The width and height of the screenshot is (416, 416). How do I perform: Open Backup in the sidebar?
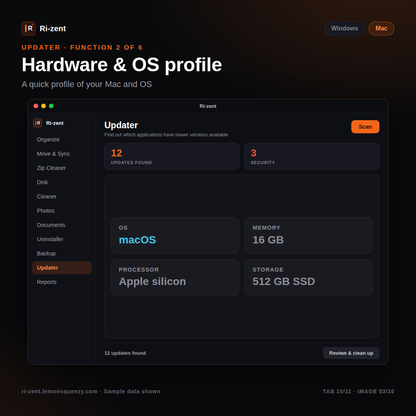click(62, 253)
